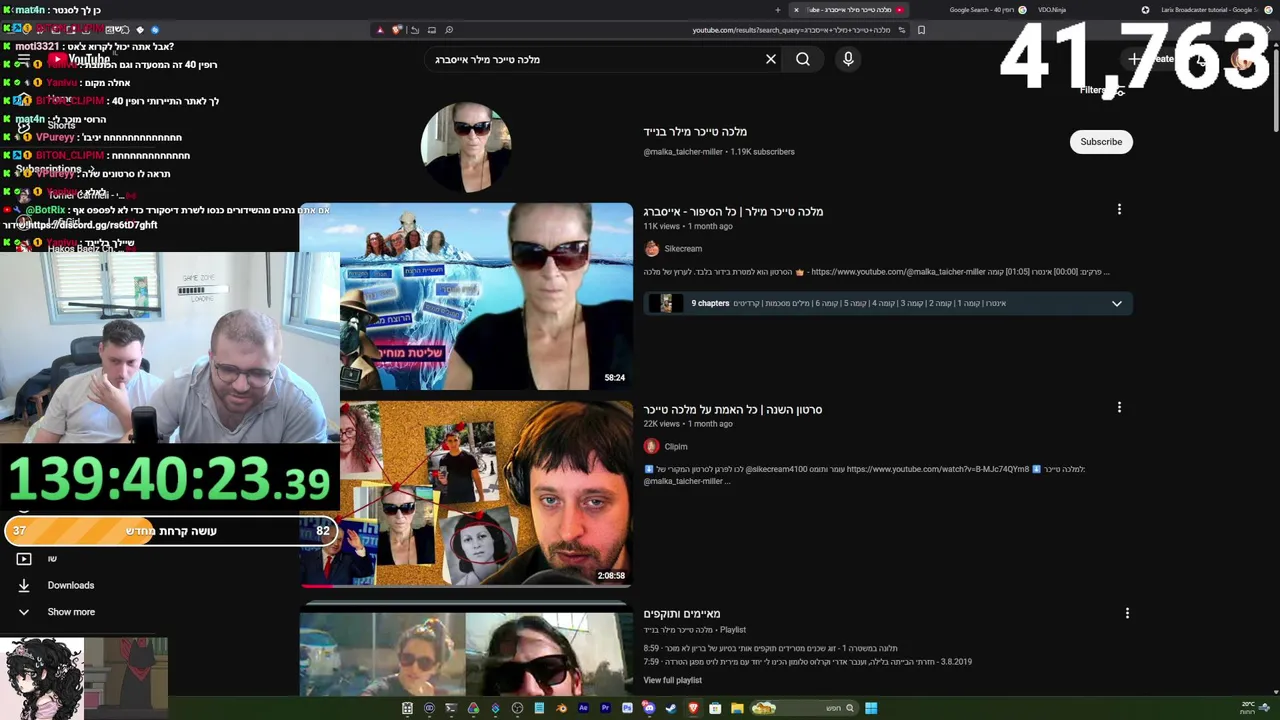Screen dimensions: 1280x720
Task: Open Discord from the taskbar
Action: (x=649, y=708)
